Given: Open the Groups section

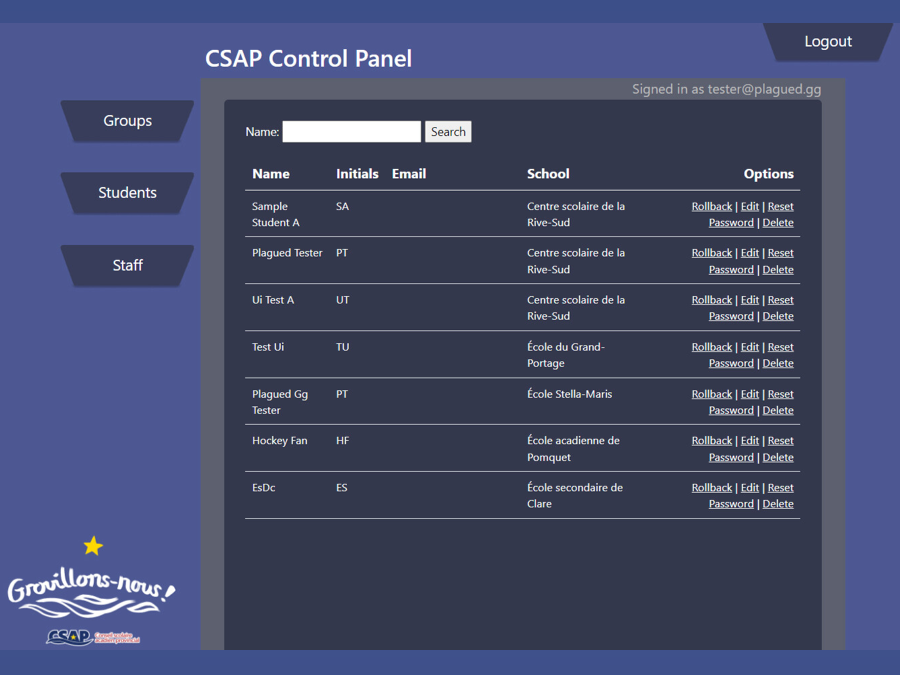Looking at the screenshot, I should pos(127,121).
